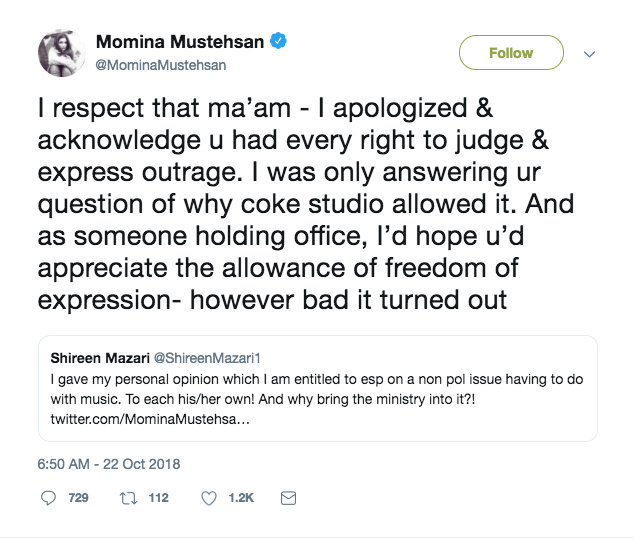View the 112 retweets count

tap(156, 498)
